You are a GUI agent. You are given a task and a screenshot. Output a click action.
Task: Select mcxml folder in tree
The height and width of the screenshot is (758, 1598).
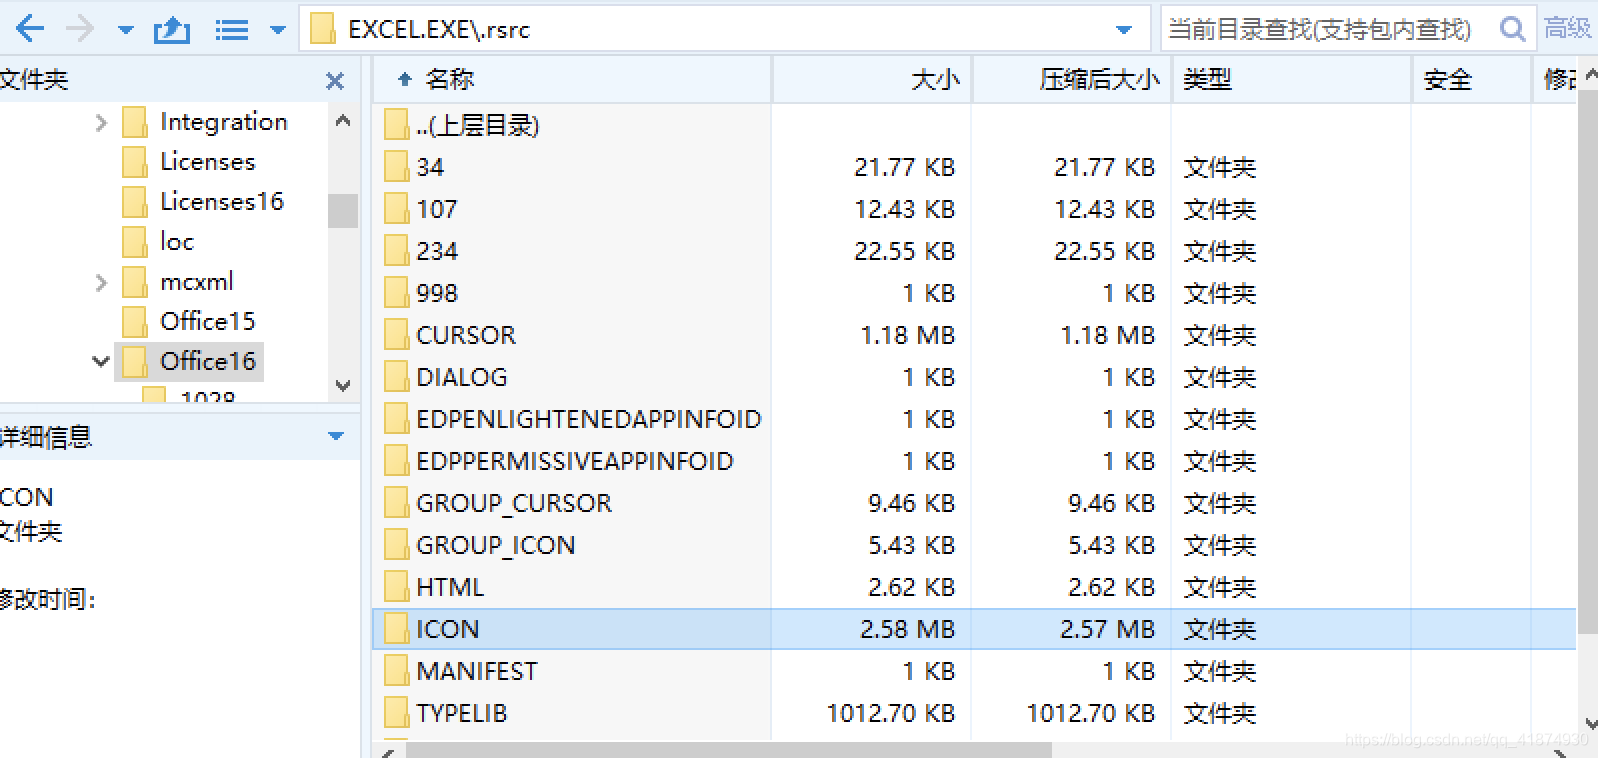tap(197, 282)
